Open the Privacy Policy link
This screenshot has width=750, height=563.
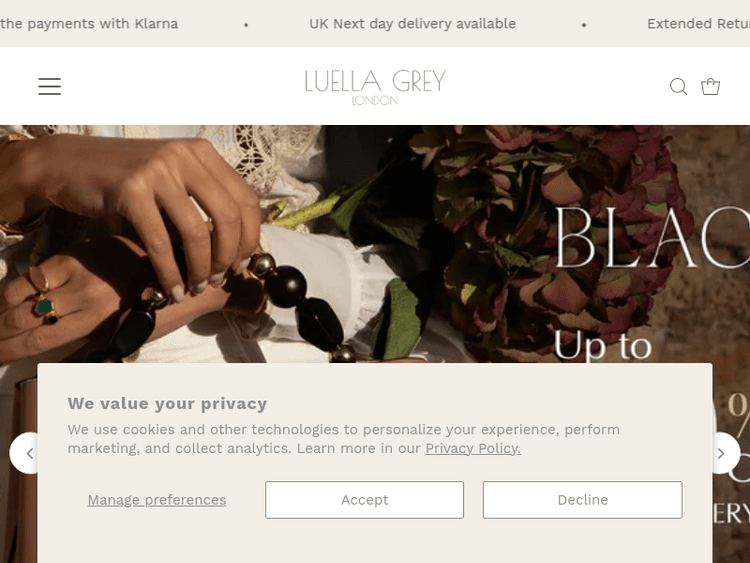point(473,449)
